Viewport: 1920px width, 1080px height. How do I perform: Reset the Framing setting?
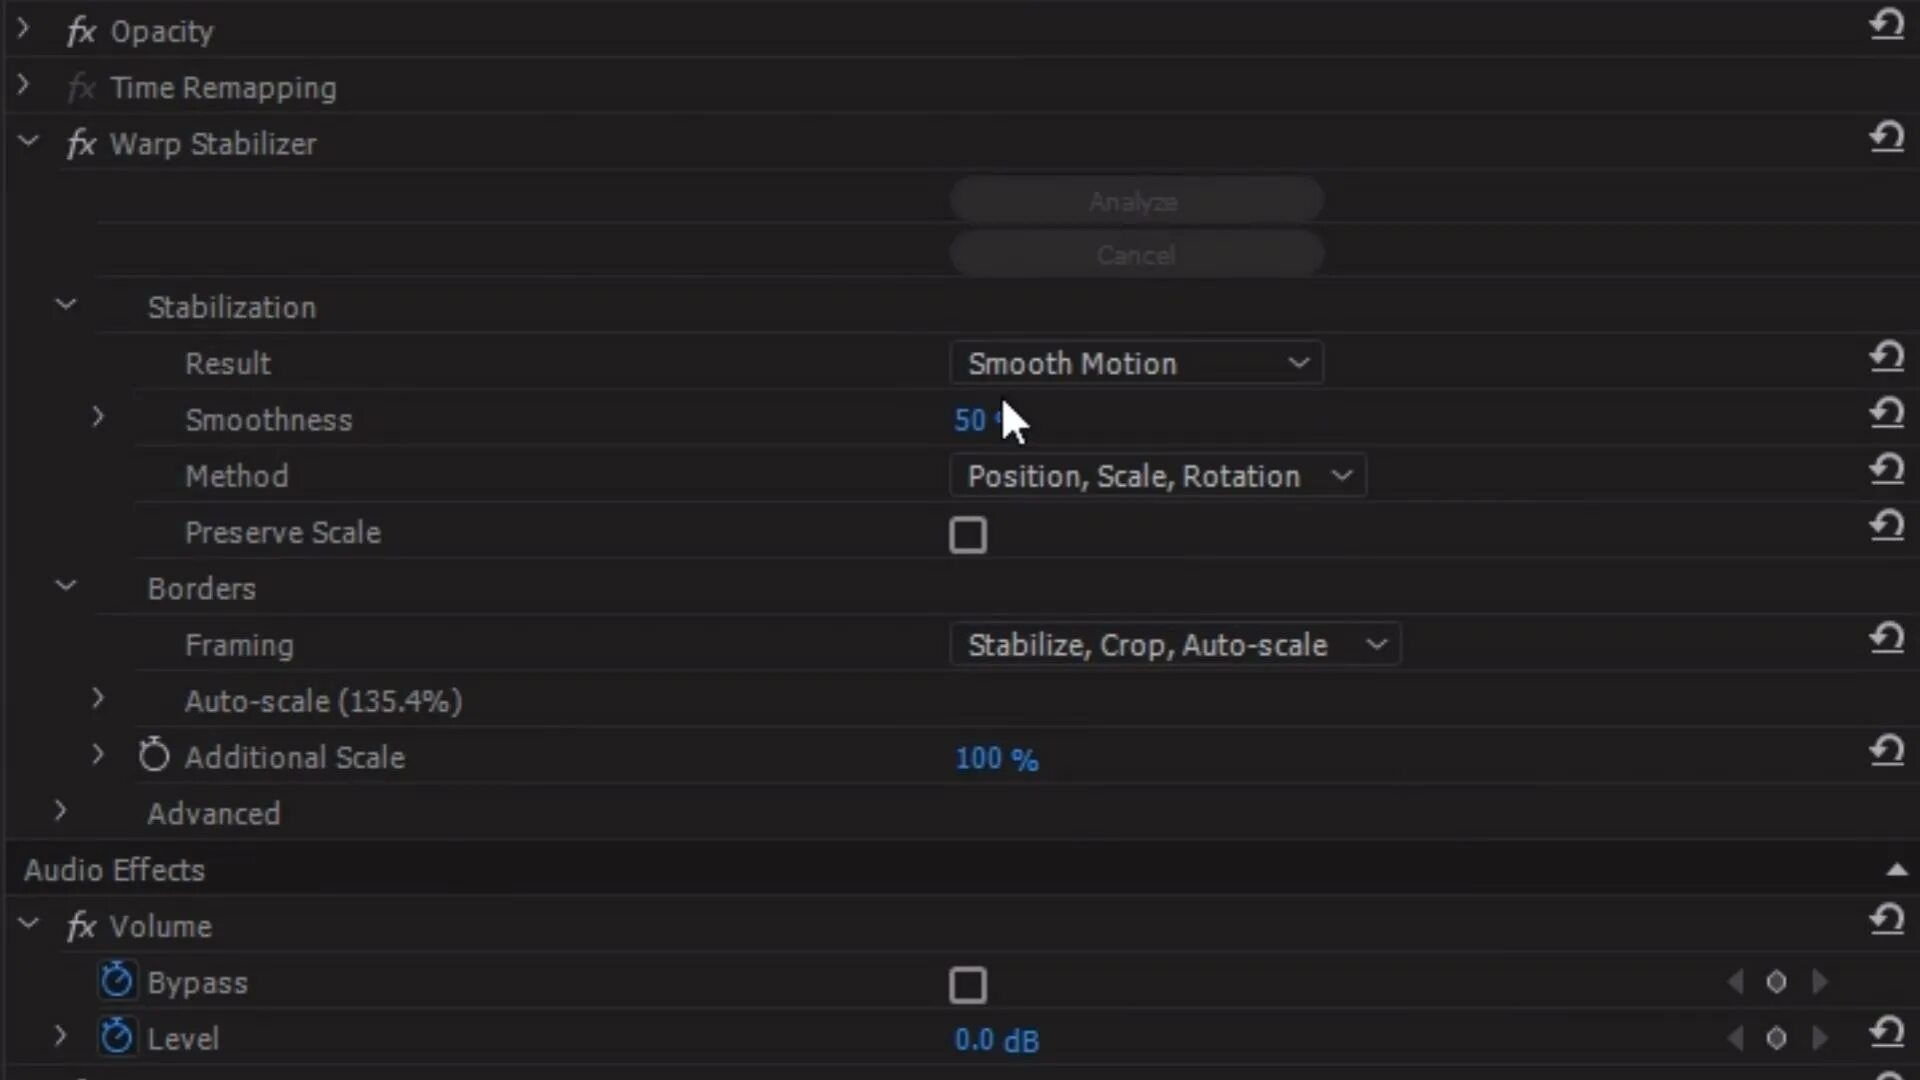point(1887,638)
